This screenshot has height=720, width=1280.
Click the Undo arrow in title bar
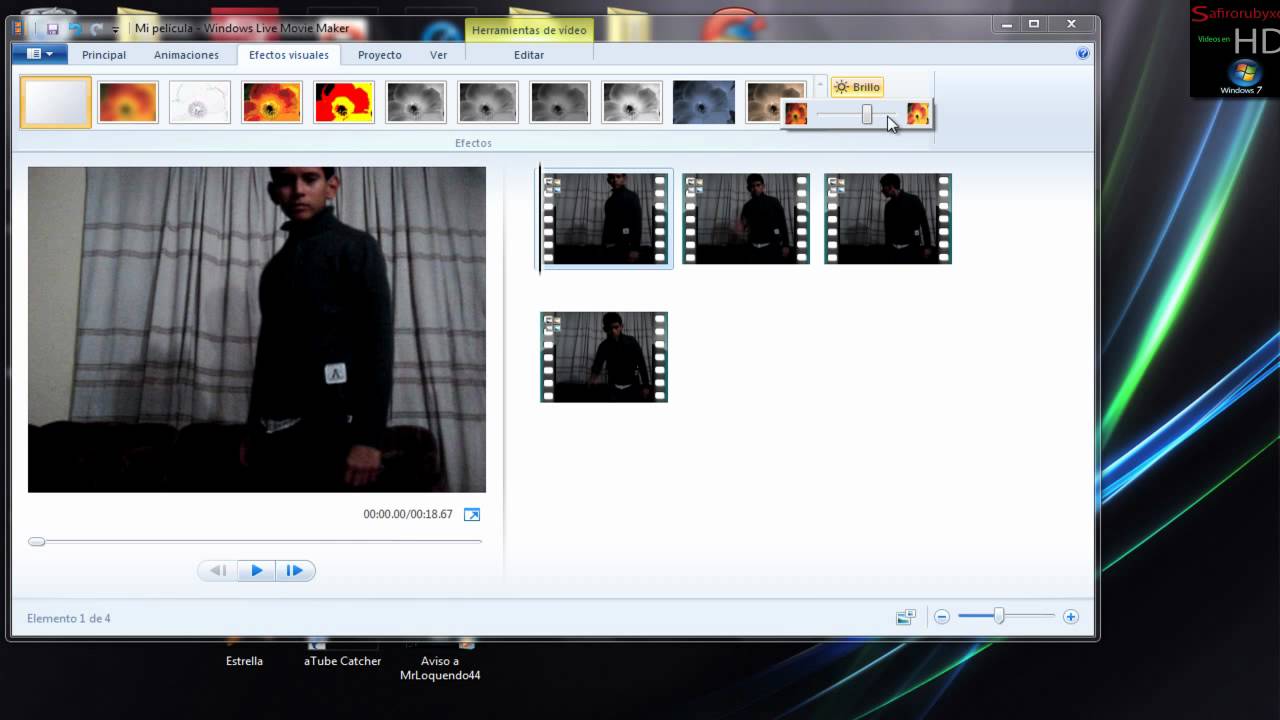pos(75,29)
